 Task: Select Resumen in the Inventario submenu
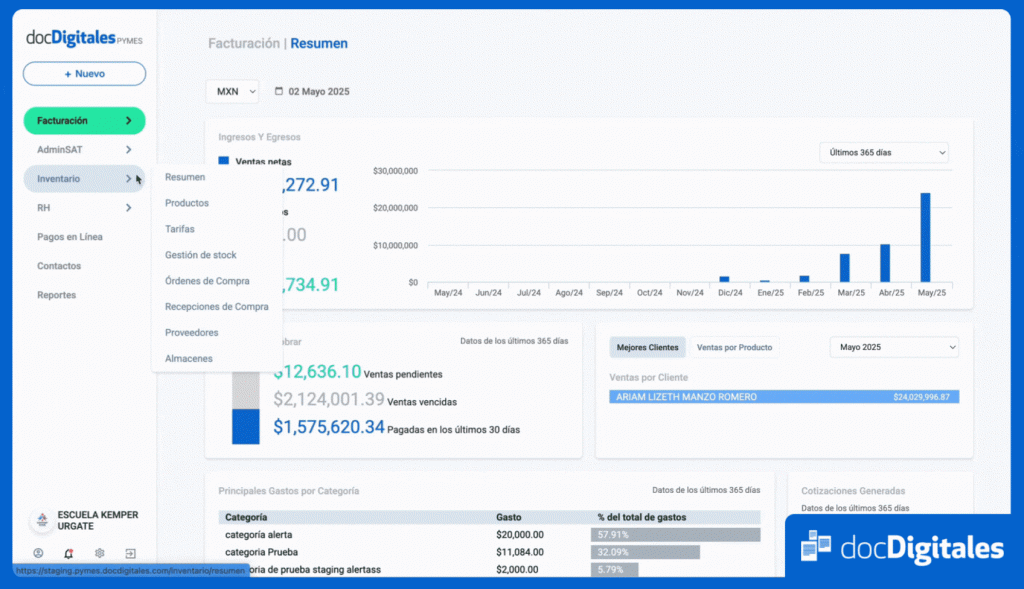click(185, 177)
